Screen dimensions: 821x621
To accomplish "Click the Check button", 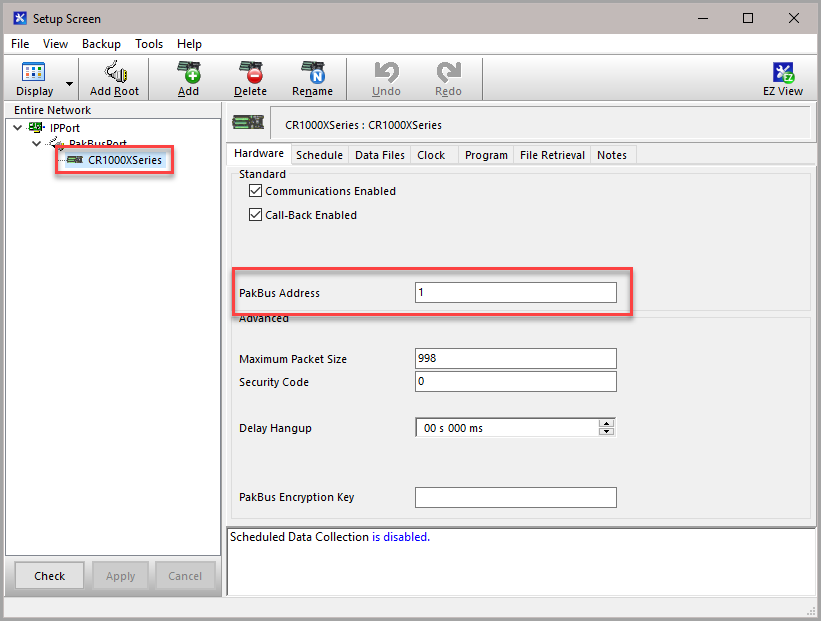I will pyautogui.click(x=49, y=576).
